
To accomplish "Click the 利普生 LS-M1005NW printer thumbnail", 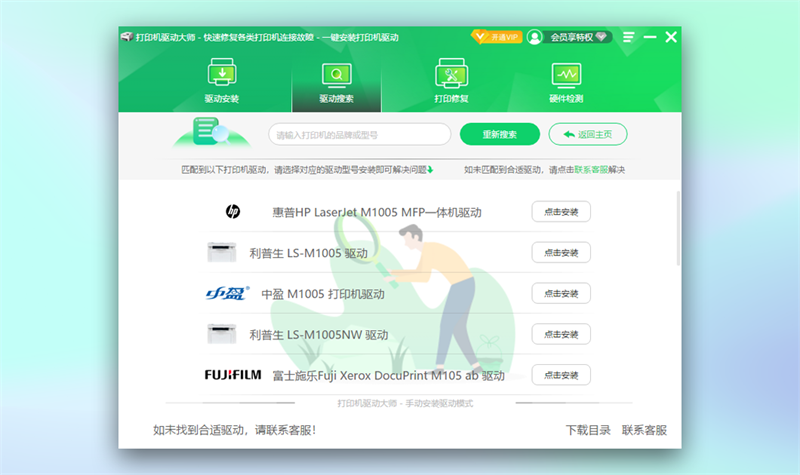I will pyautogui.click(x=221, y=334).
